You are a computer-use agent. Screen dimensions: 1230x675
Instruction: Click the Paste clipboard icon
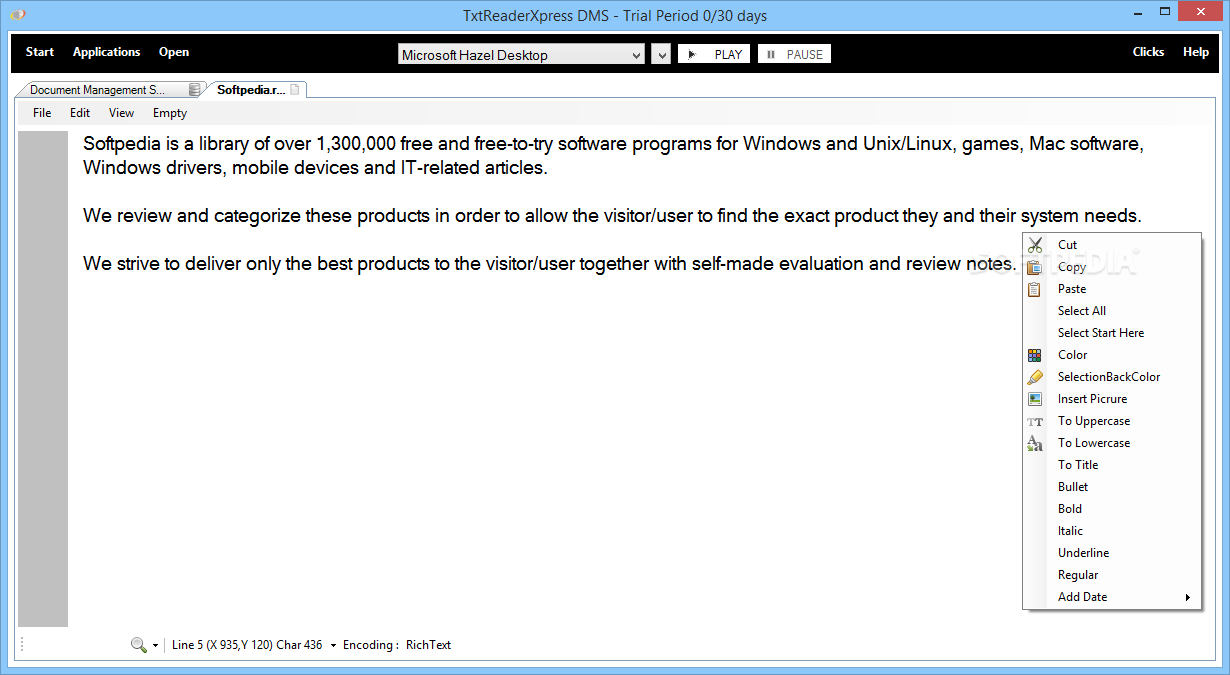pyautogui.click(x=1035, y=289)
